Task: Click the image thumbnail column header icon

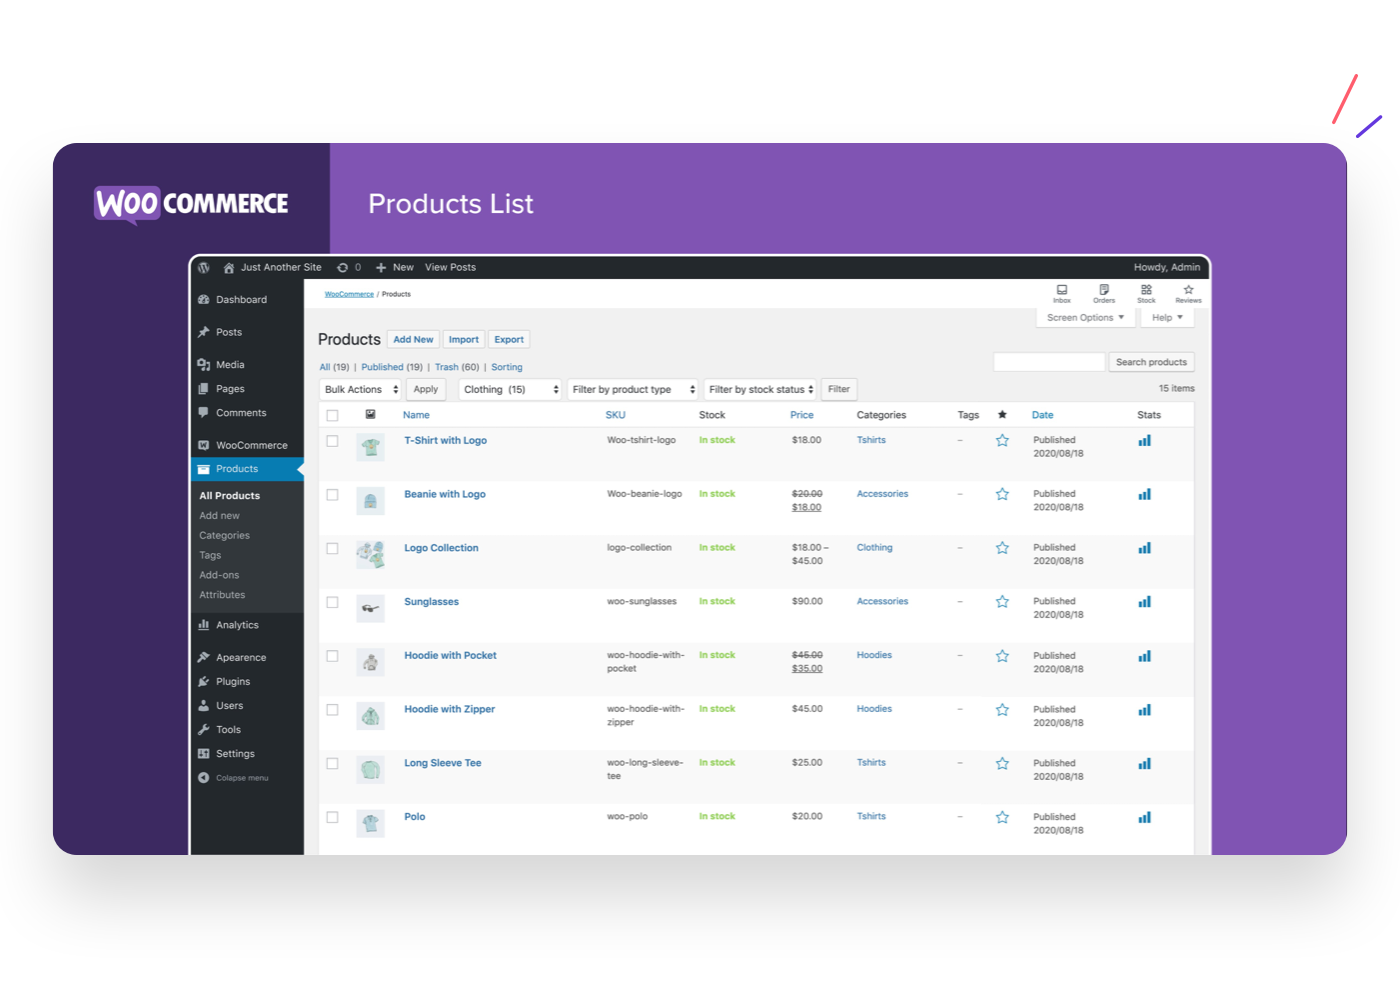Action: [370, 415]
